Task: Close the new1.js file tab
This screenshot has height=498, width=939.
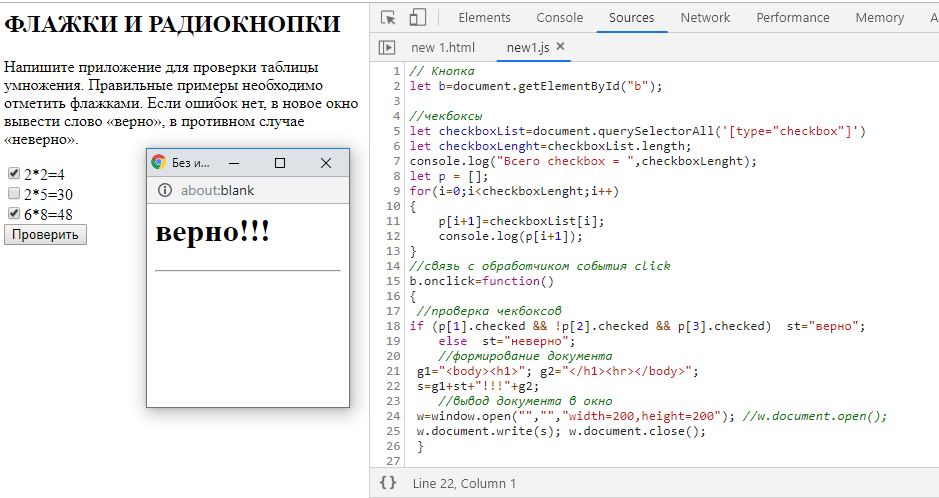Action: coord(560,47)
